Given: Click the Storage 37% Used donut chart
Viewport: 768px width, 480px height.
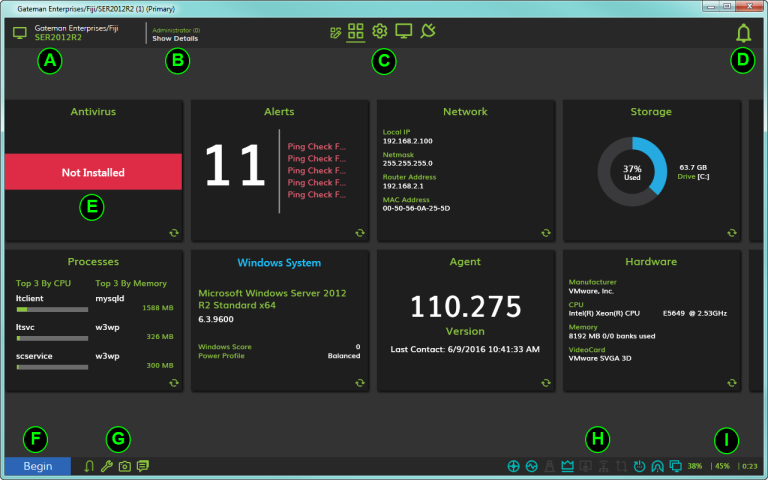Looking at the screenshot, I should 632,172.
